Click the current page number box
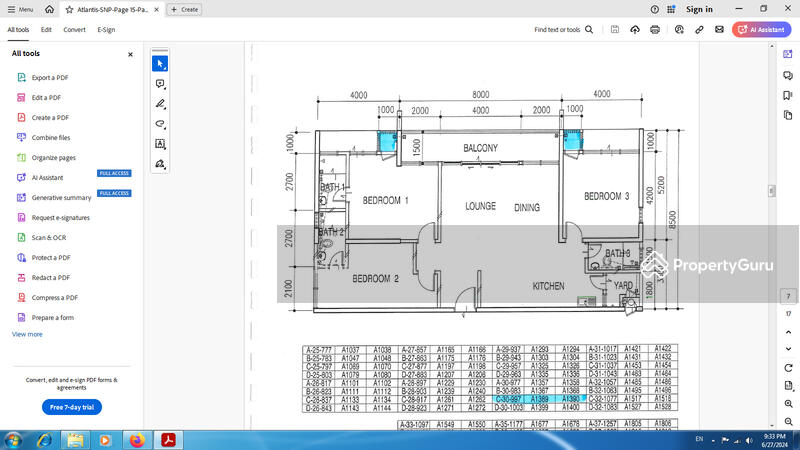The image size is (800, 450). [788, 296]
